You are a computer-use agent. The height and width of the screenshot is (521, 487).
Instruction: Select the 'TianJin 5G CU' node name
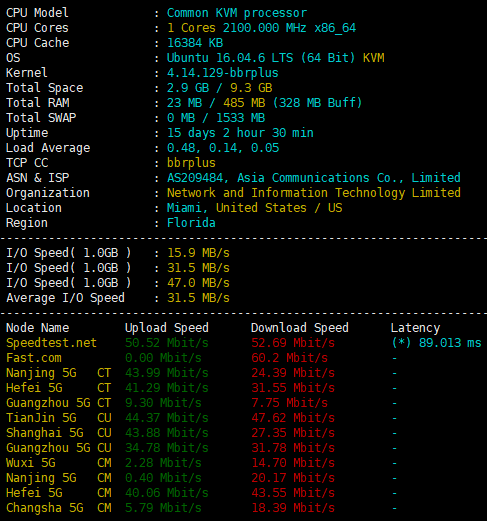[59, 418]
